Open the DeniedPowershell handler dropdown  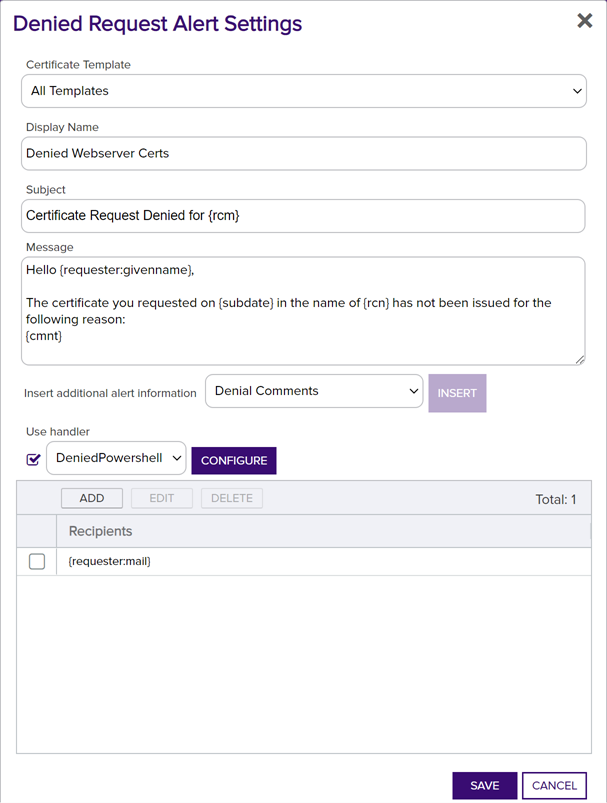(116, 458)
